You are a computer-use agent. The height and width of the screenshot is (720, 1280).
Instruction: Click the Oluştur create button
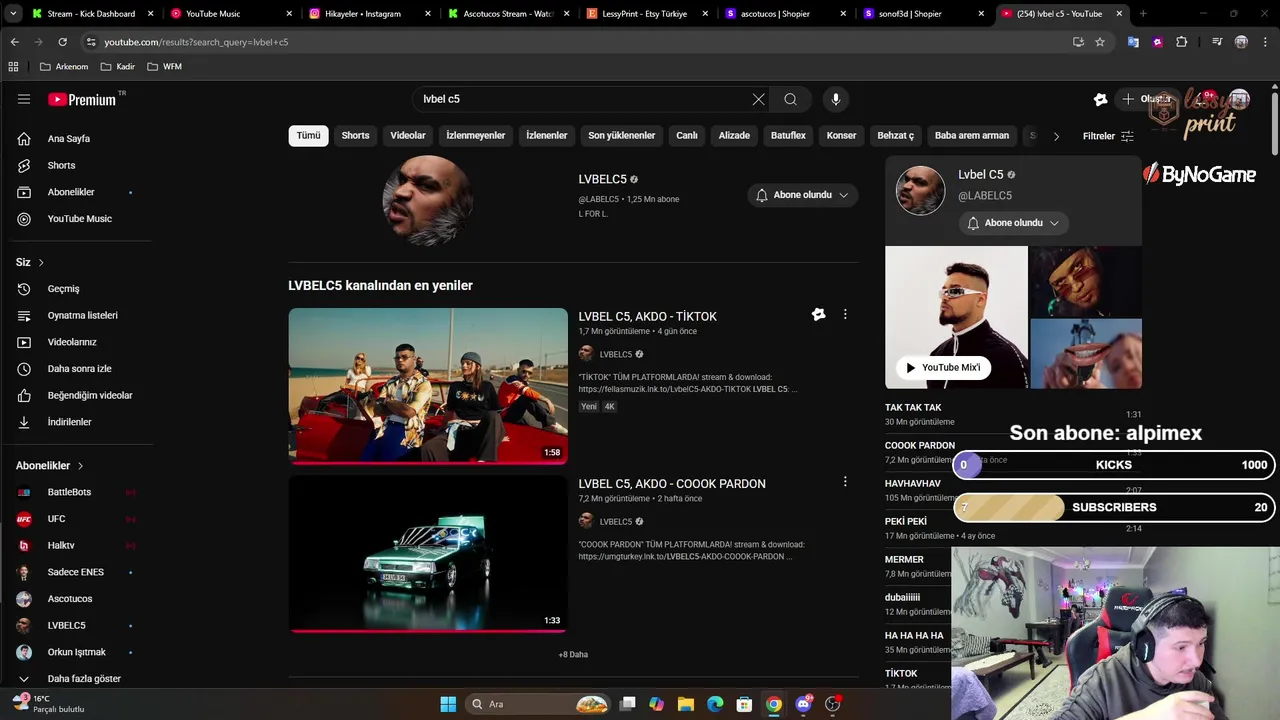pyautogui.click(x=1146, y=99)
